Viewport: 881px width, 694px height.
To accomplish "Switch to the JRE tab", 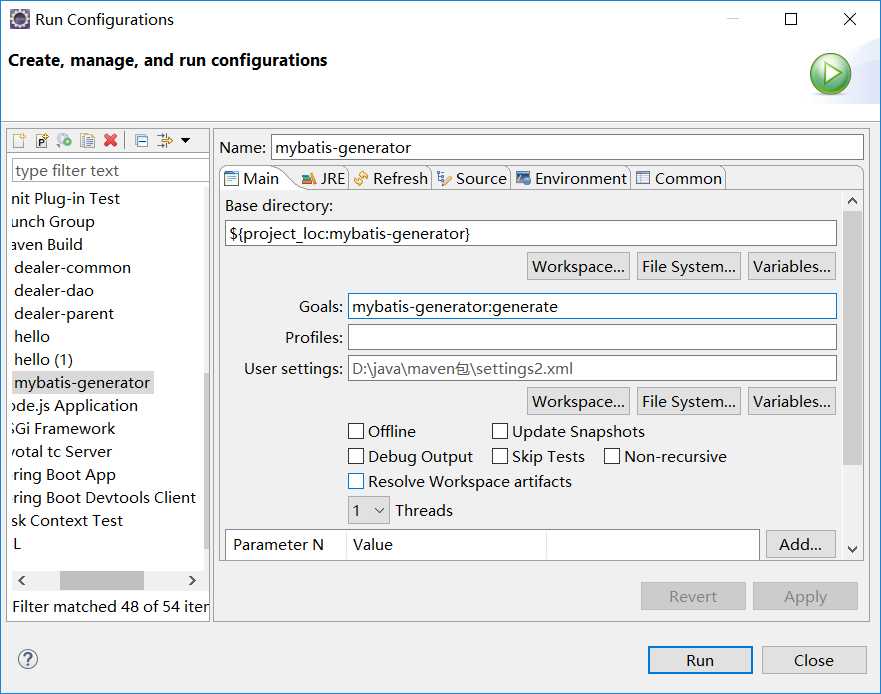I will click(x=323, y=179).
